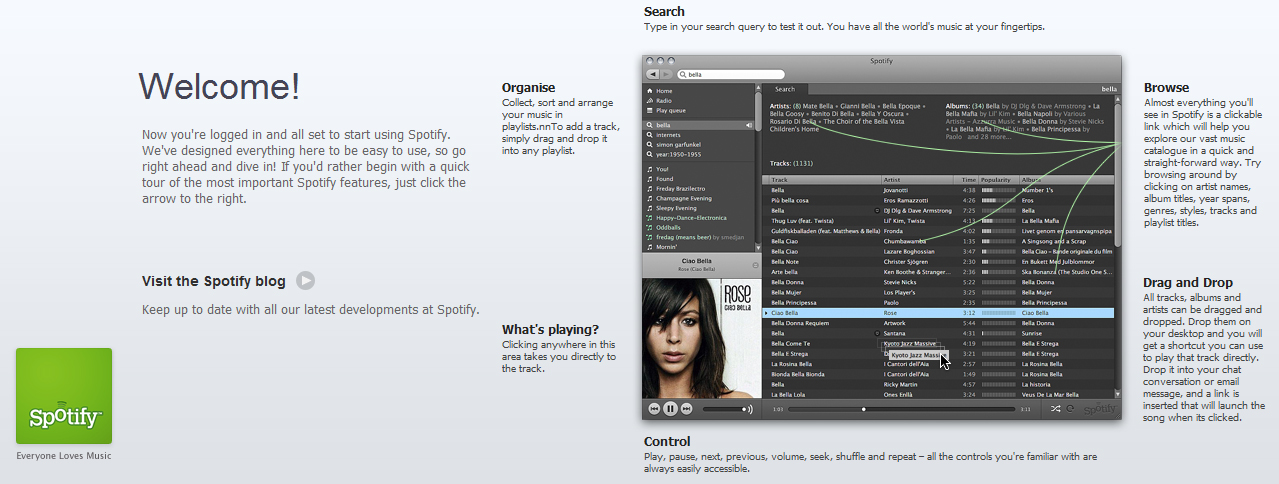
Task: Click the volume slider
Action: coord(722,409)
